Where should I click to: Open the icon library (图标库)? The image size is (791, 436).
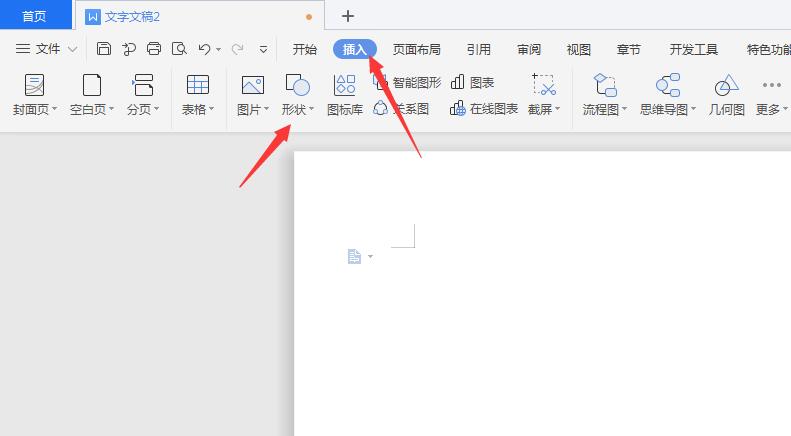pos(345,94)
